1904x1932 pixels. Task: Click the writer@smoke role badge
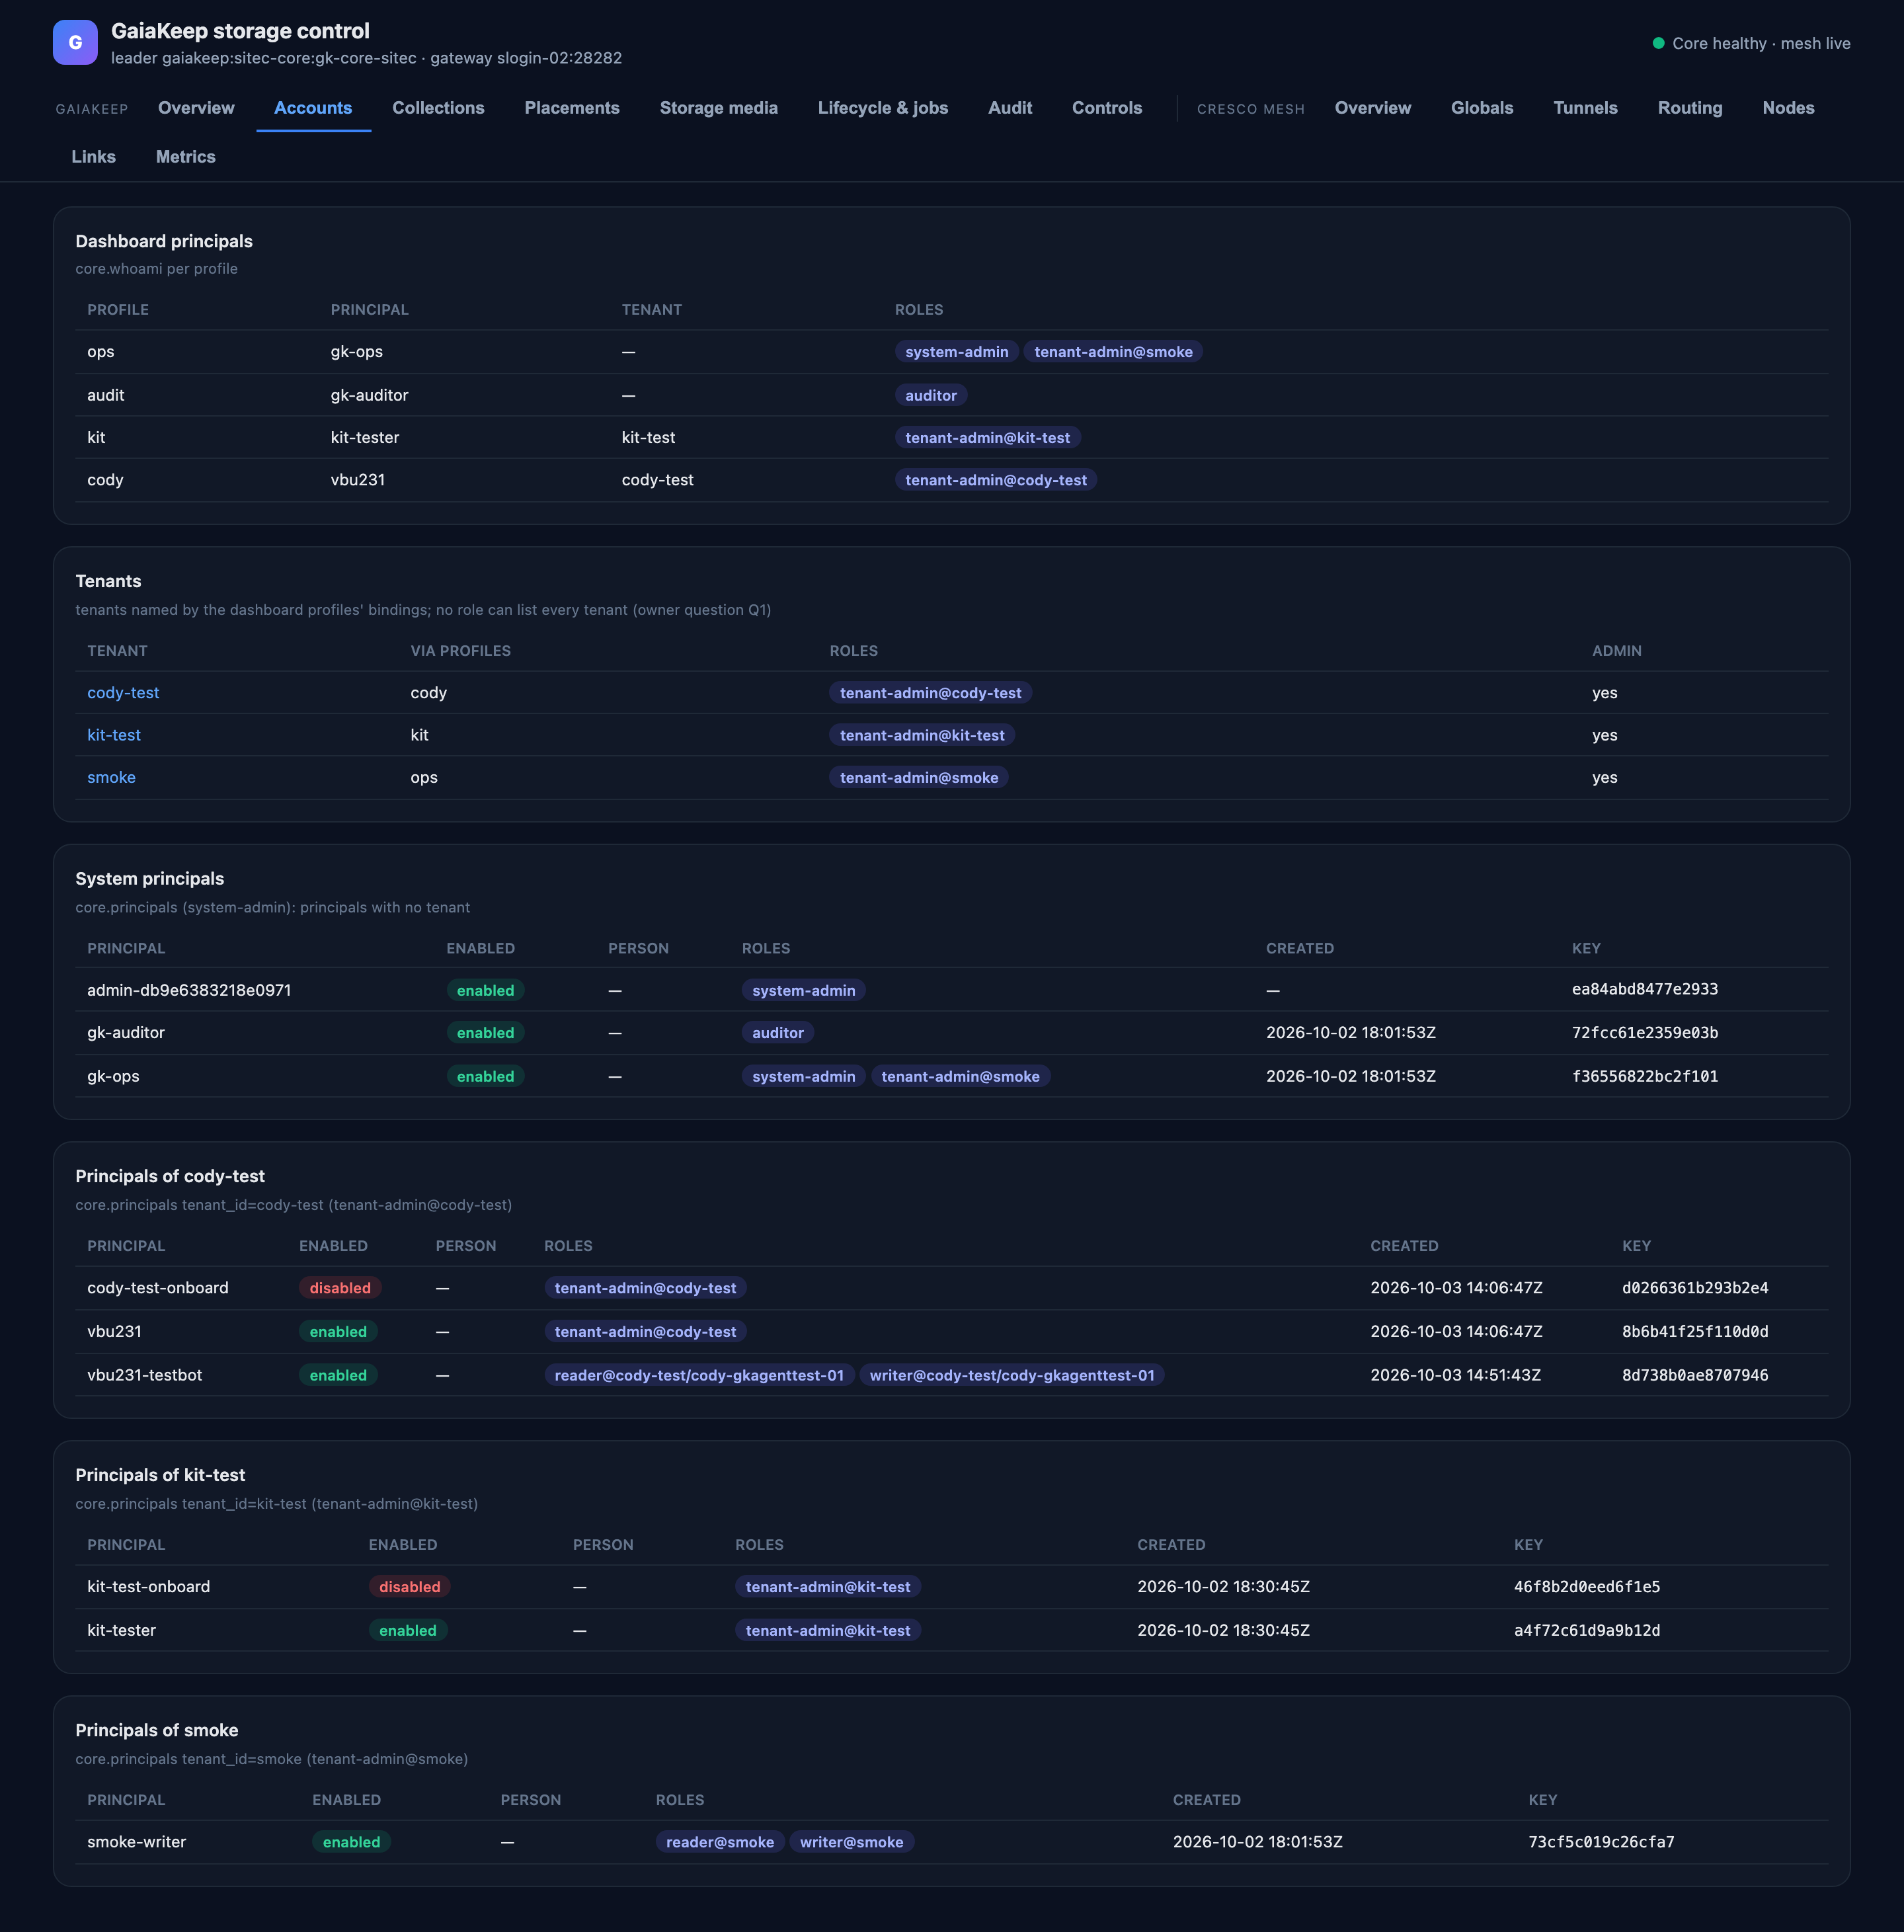tap(851, 1842)
